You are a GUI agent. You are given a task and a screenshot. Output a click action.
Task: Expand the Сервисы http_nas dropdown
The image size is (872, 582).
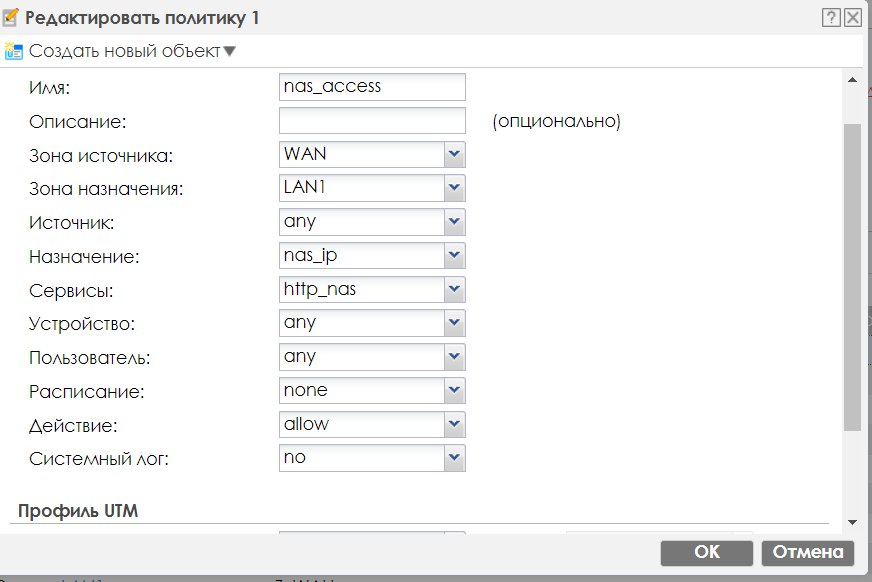point(455,290)
